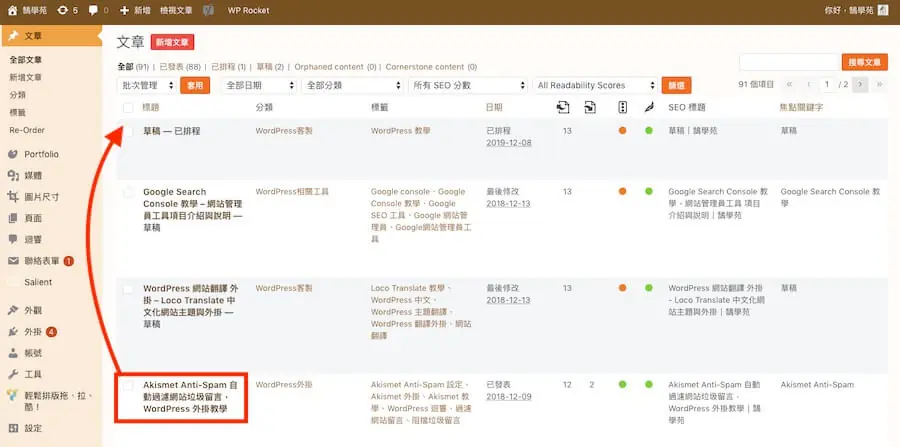This screenshot has height=447, width=900.
Task: Sort by outgoing internal links column icon
Action: coord(563,107)
